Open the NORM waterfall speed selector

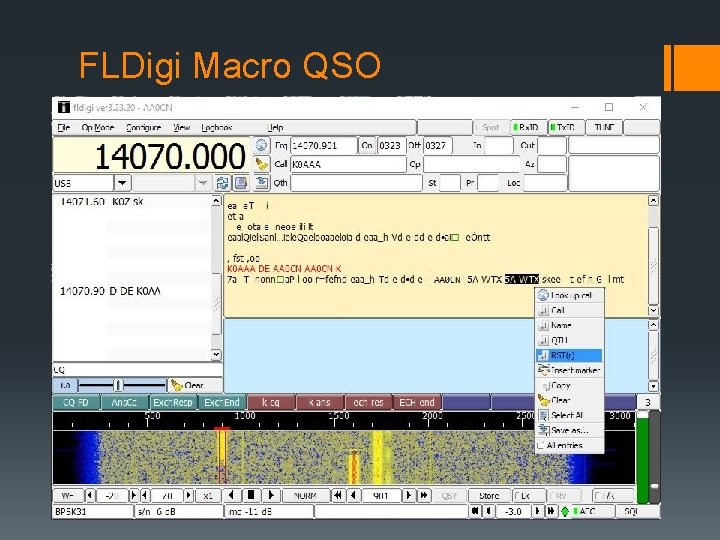pyautogui.click(x=305, y=495)
